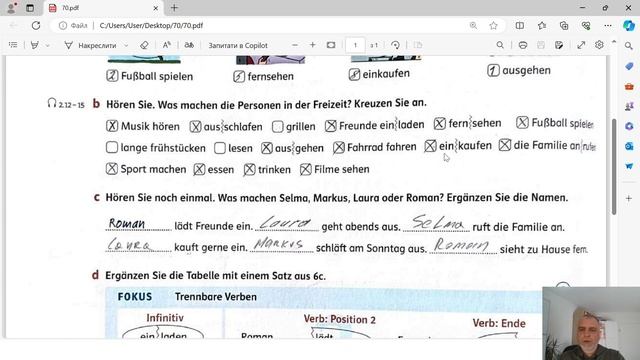The width and height of the screenshot is (640, 360).
Task: Open the translate tool in the PDF toolbar
Action: [189, 45]
